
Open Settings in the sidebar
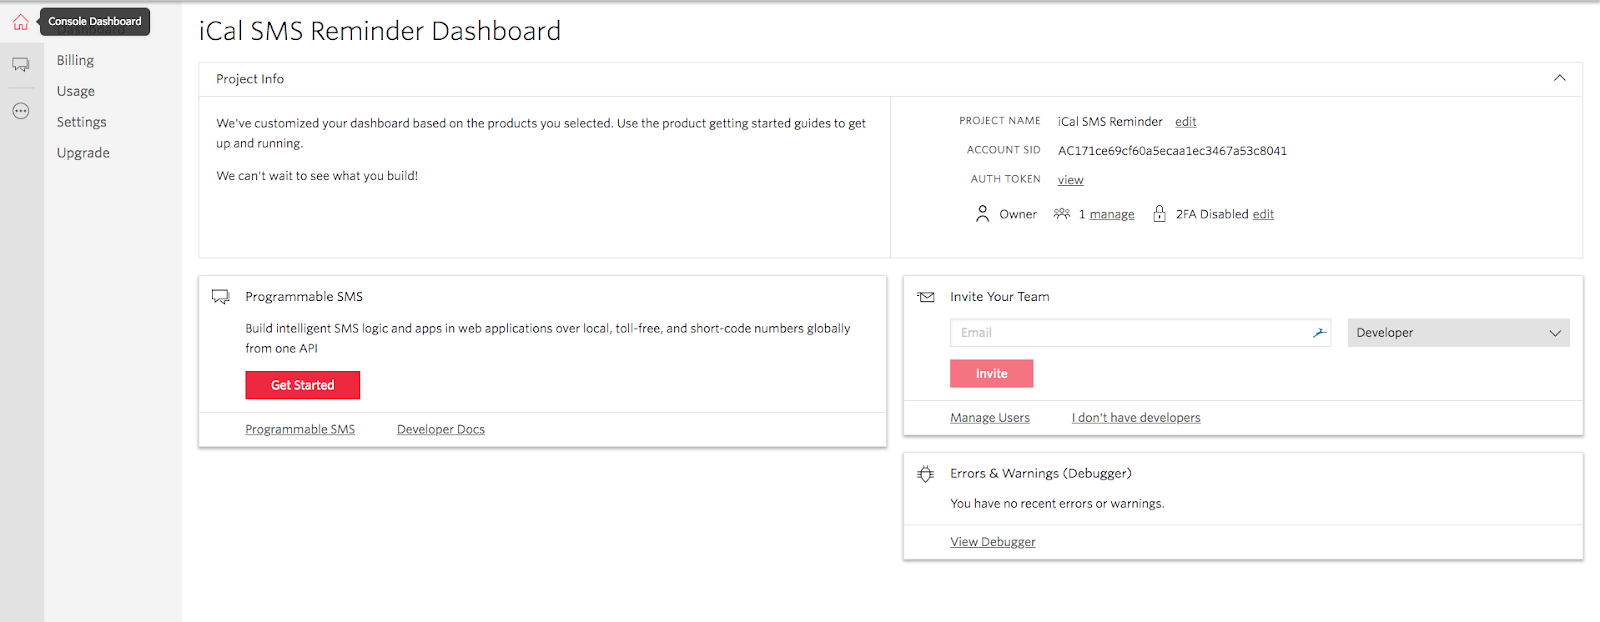[x=81, y=122]
